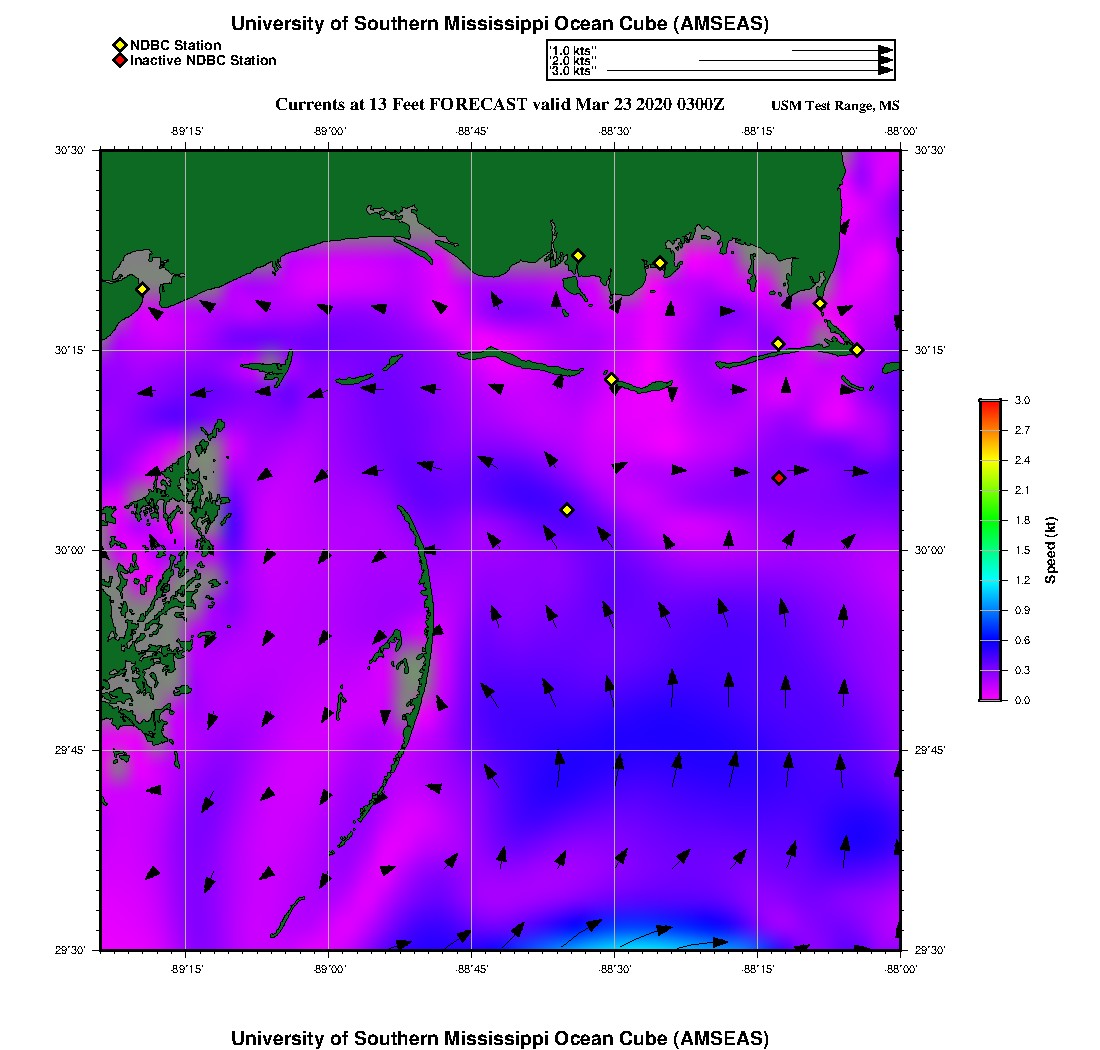Click the yellow station marker directly north of the red marker
Viewport: 1100px width, 1050px height.
[778, 344]
